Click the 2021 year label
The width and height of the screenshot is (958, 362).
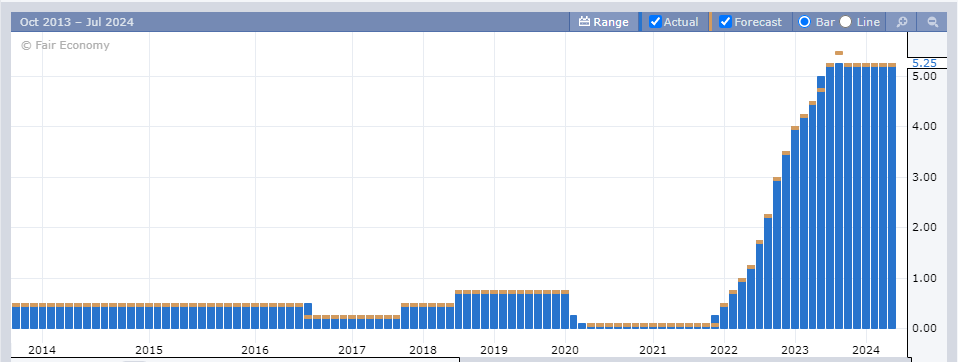653,350
